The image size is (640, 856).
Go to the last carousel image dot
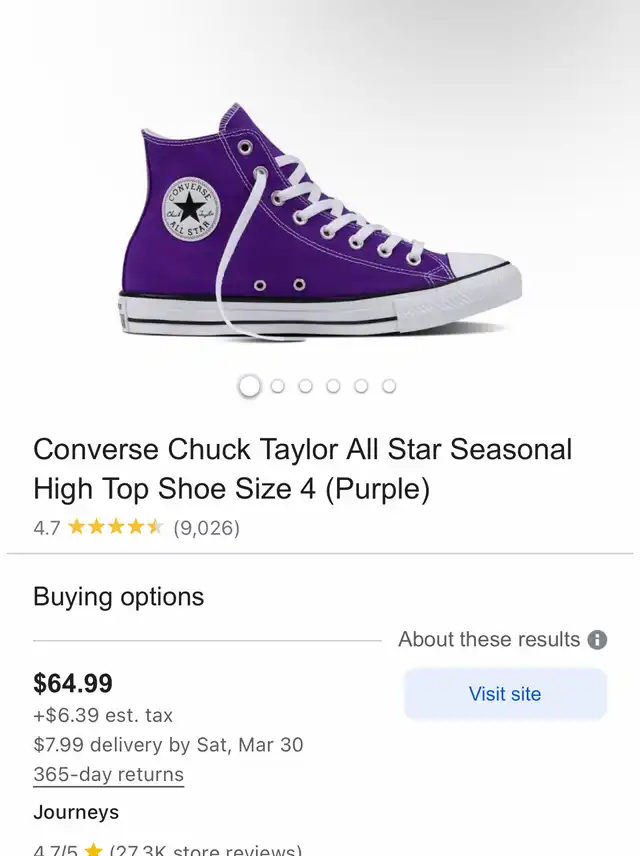[389, 386]
